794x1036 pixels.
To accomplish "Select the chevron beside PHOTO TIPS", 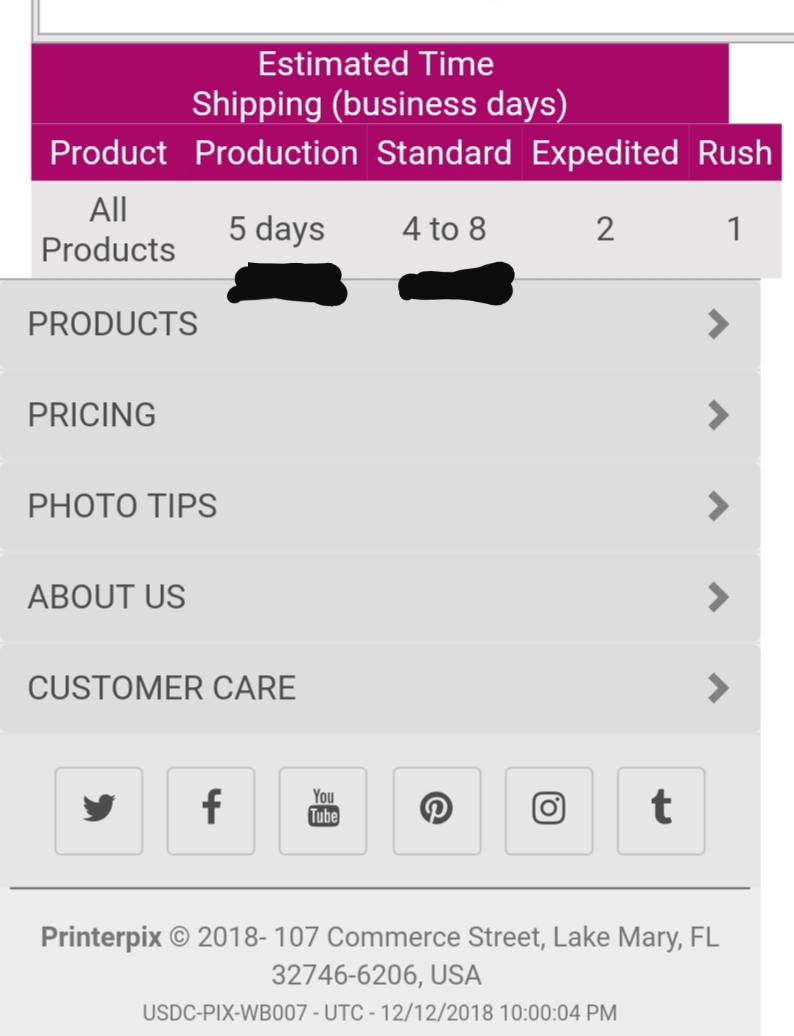I will pos(717,506).
